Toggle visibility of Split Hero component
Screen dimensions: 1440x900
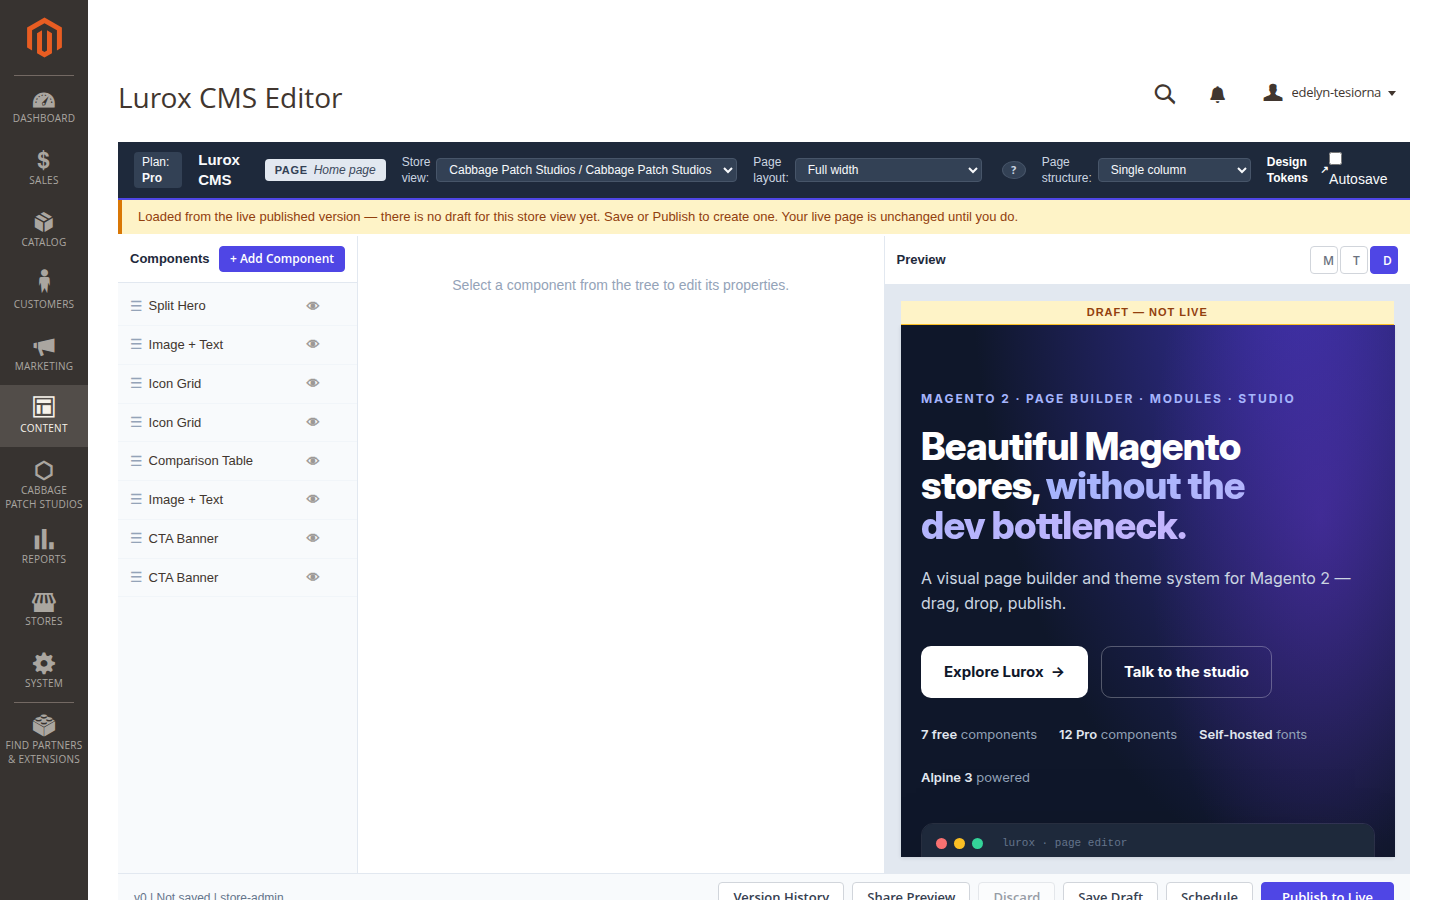[313, 306]
